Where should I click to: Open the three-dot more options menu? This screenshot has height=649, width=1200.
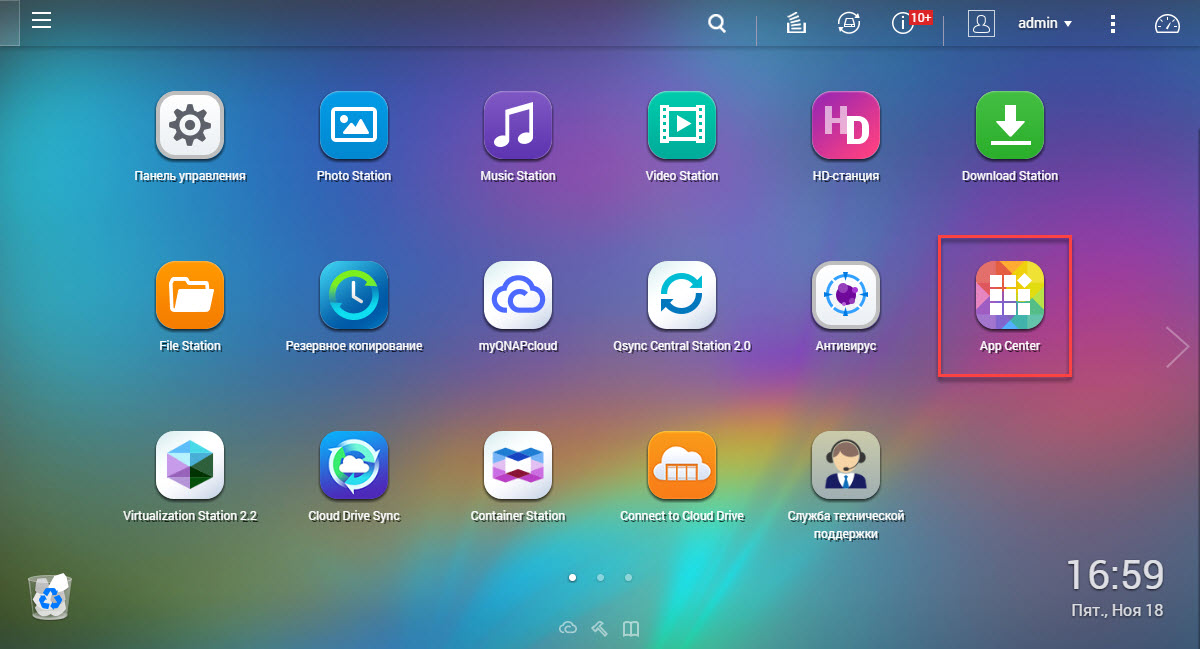[x=1113, y=24]
